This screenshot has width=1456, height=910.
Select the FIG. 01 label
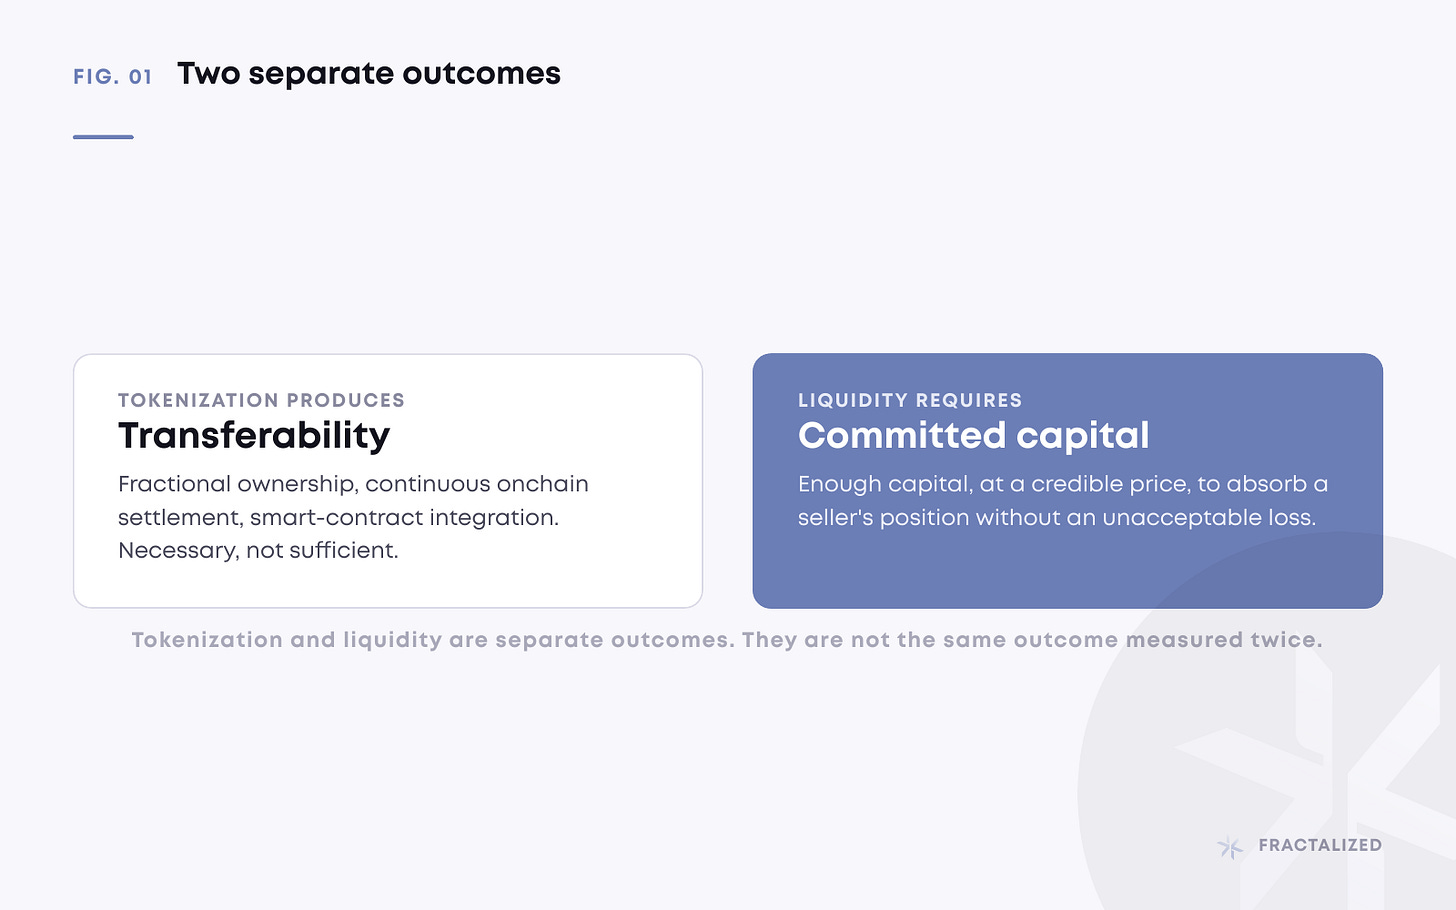(x=113, y=77)
